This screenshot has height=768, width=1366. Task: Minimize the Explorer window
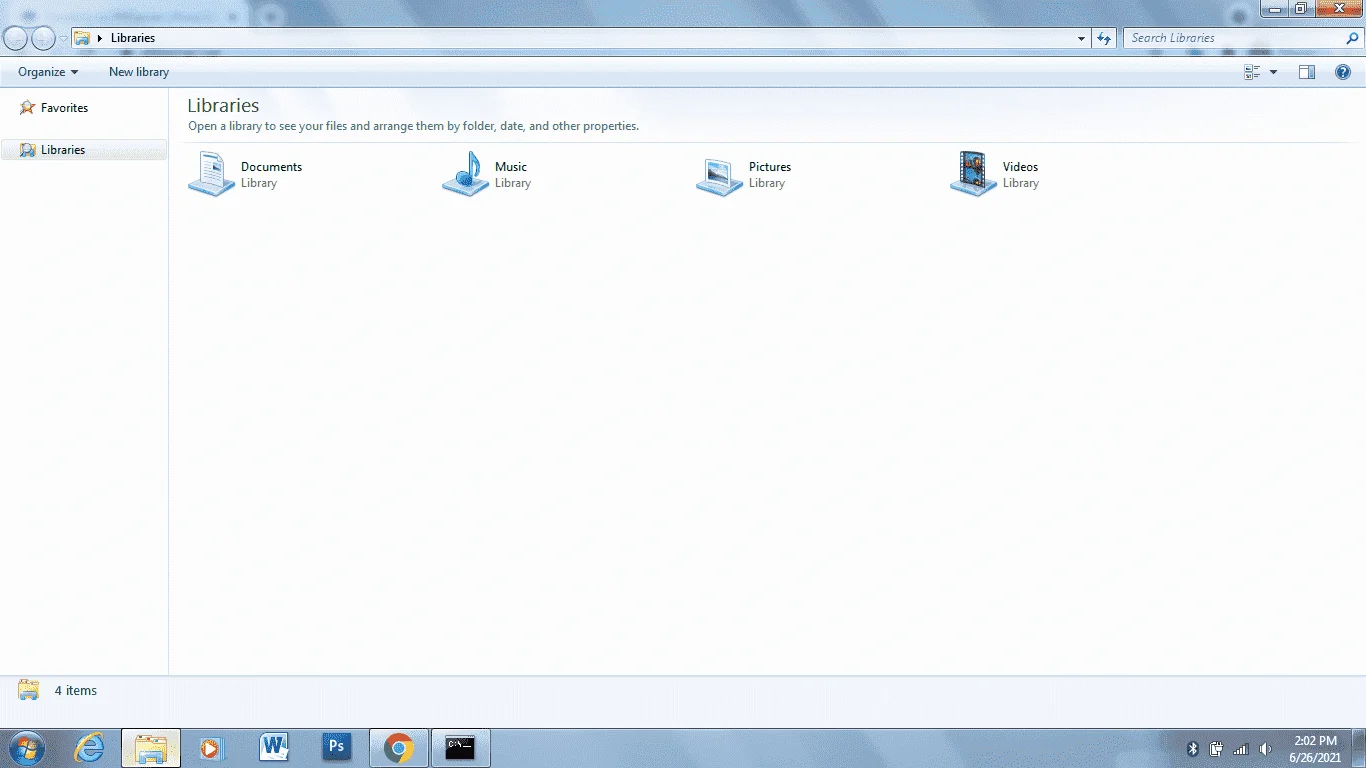1274,9
